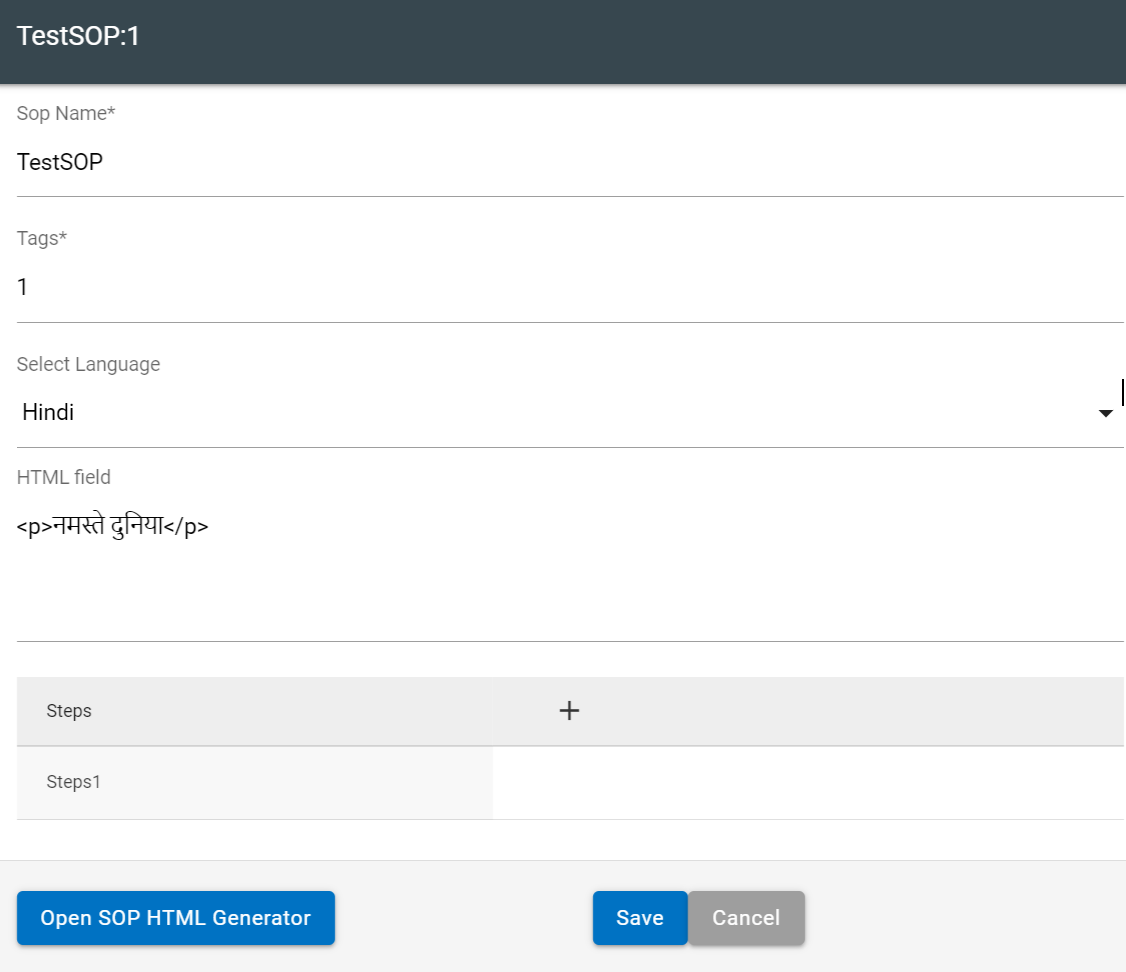
Task: Click the tag value 1
Action: pos(22,287)
